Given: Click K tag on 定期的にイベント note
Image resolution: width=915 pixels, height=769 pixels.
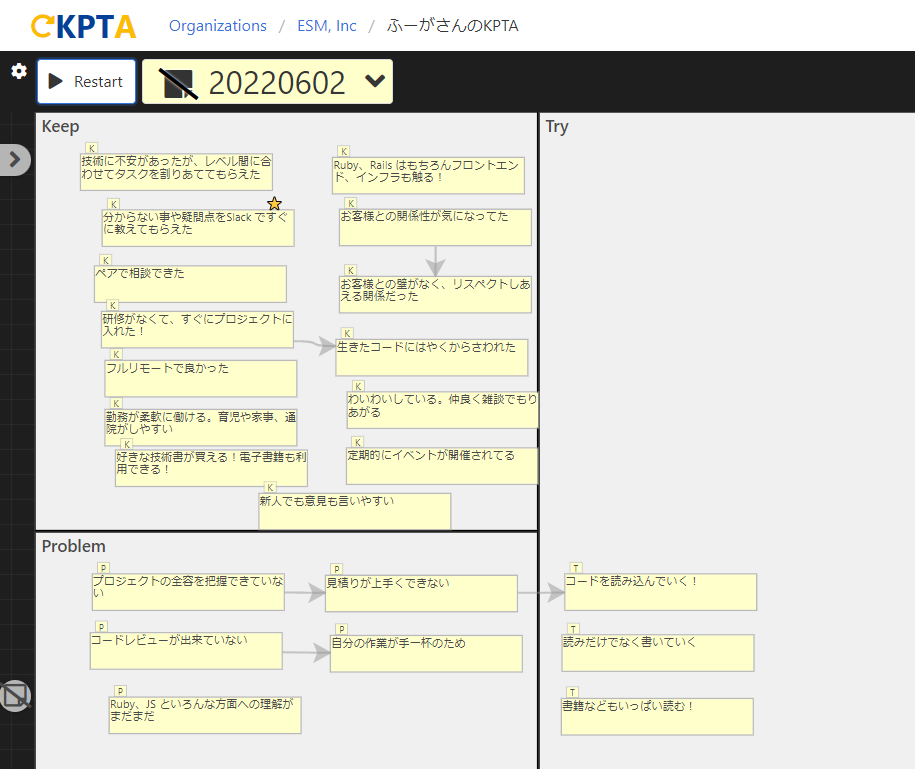Looking at the screenshot, I should [358, 442].
